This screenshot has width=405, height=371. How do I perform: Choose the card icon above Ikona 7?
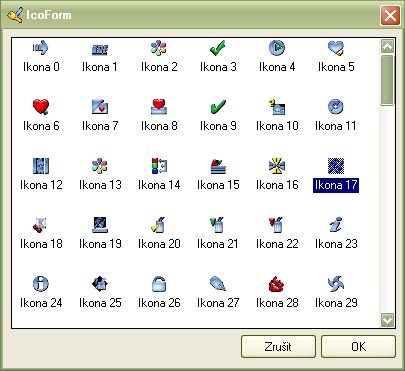pos(100,107)
